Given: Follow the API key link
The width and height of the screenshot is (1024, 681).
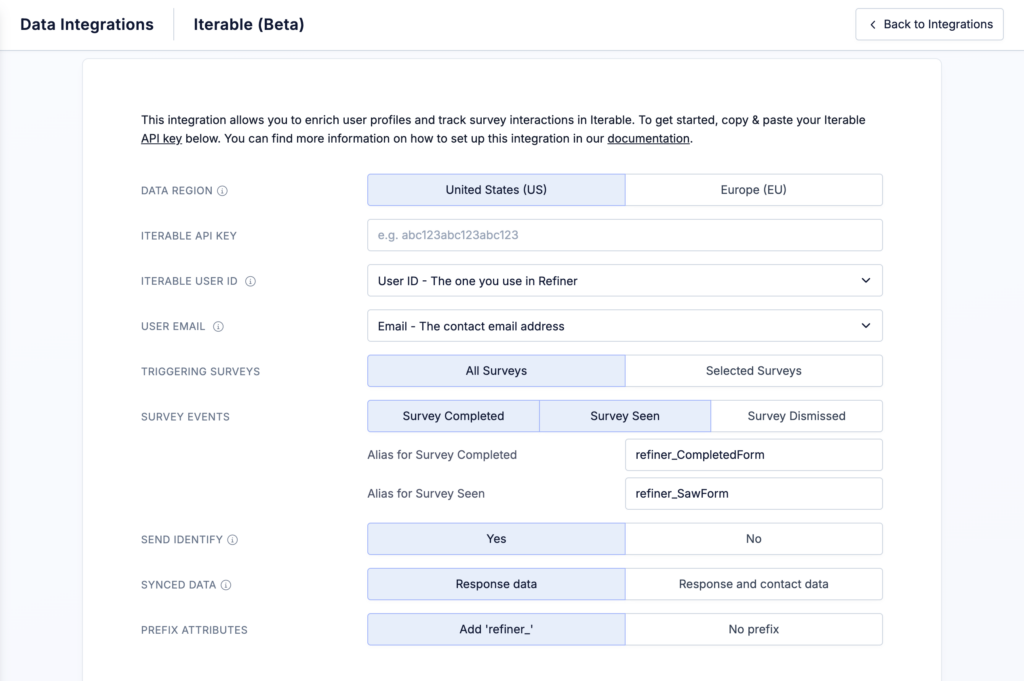Looking at the screenshot, I should tap(161, 139).
